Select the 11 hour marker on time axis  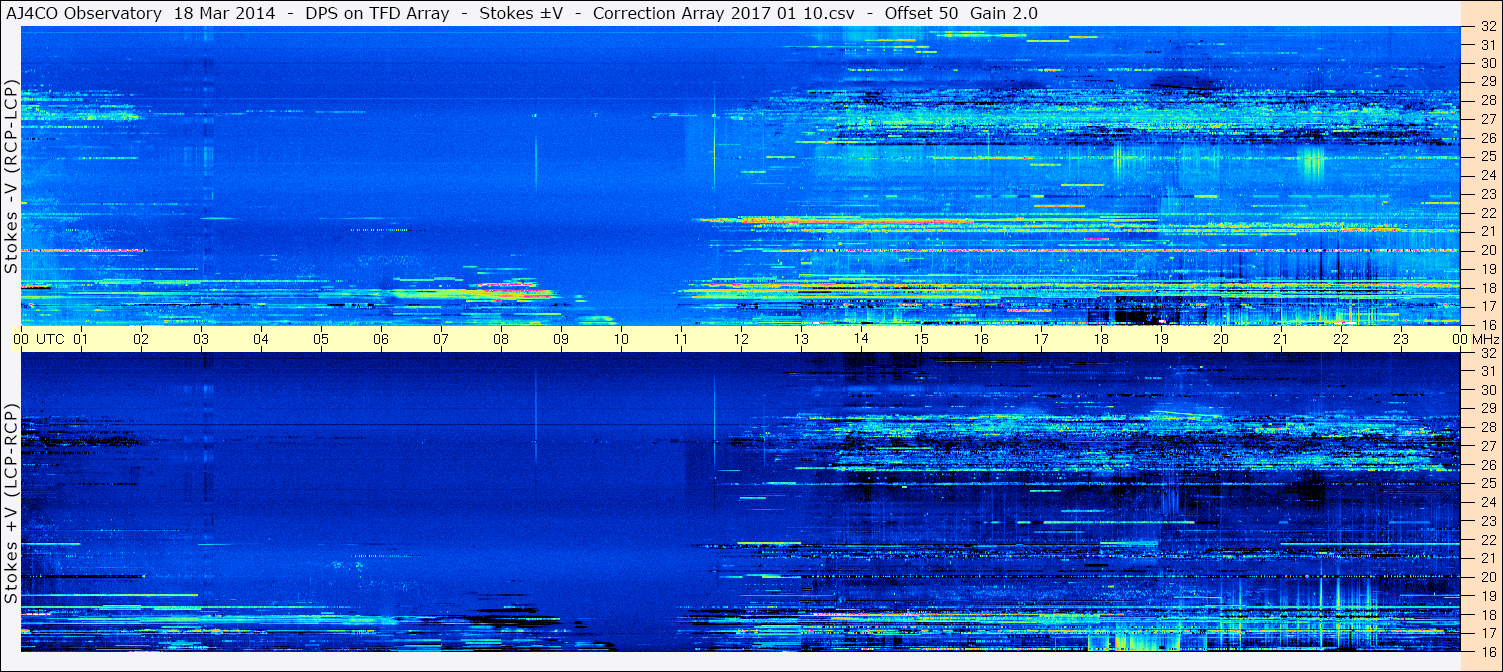coord(681,339)
